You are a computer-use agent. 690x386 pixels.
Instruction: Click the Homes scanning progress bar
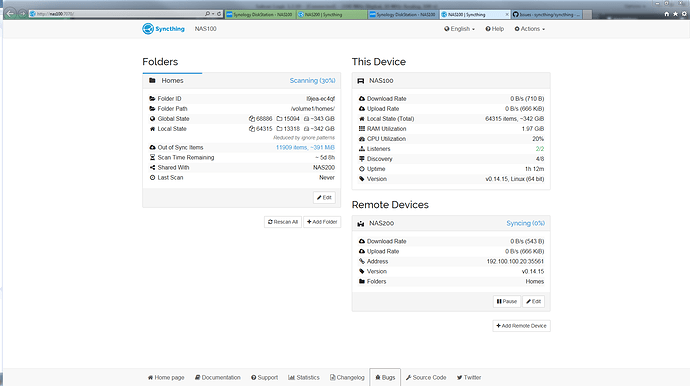tap(172, 73)
